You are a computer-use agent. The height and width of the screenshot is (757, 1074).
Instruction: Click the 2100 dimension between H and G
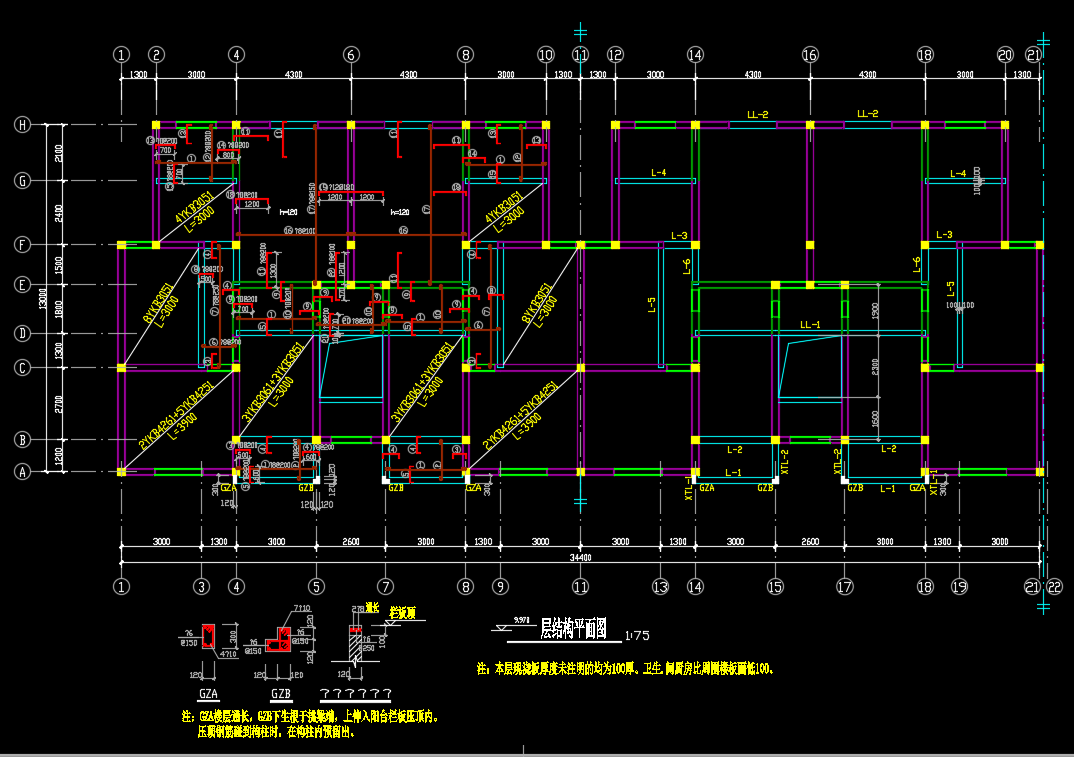click(x=59, y=153)
